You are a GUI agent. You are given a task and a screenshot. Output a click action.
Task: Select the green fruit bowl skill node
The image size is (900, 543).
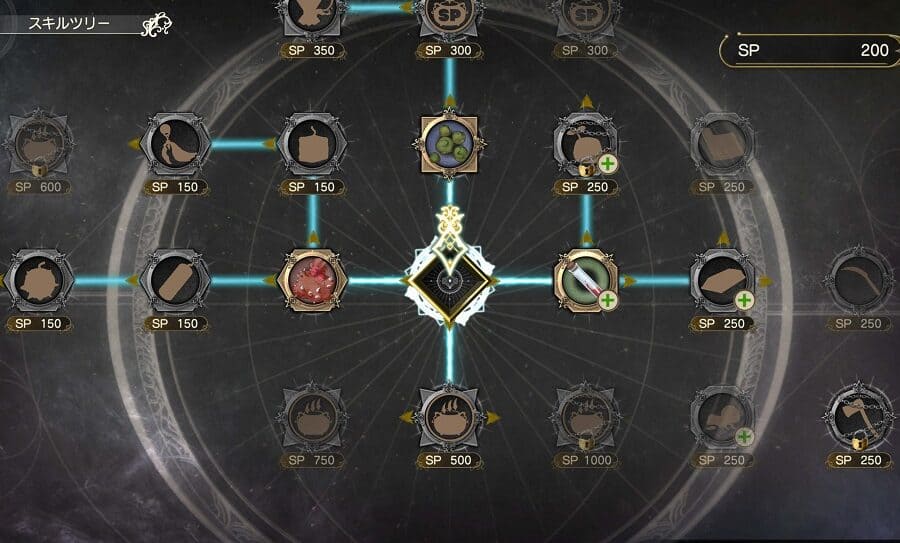pos(449,143)
